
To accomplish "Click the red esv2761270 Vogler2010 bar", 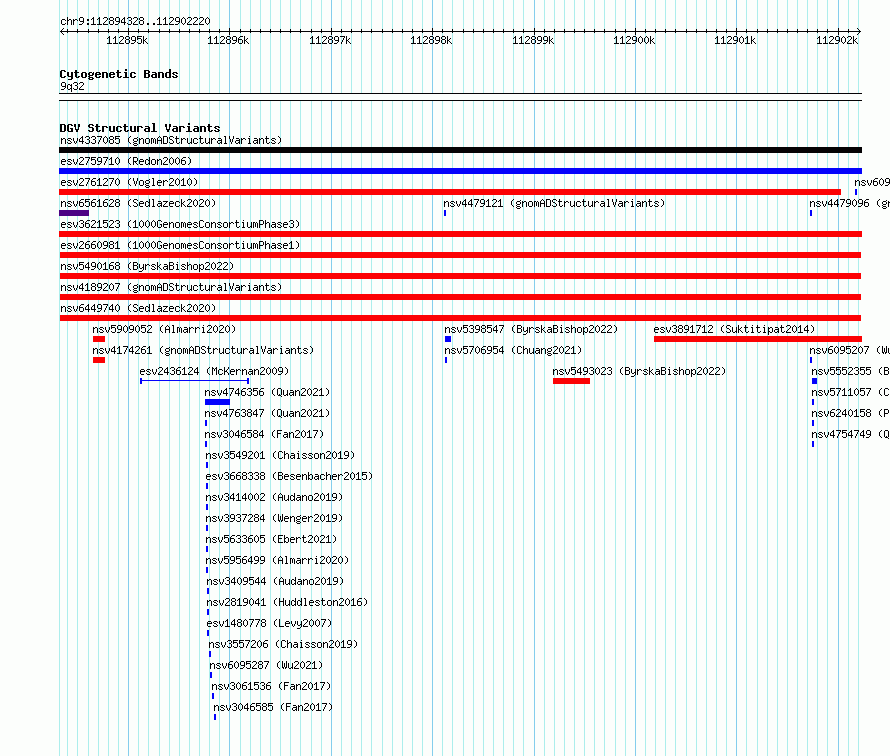I will (x=450, y=192).
